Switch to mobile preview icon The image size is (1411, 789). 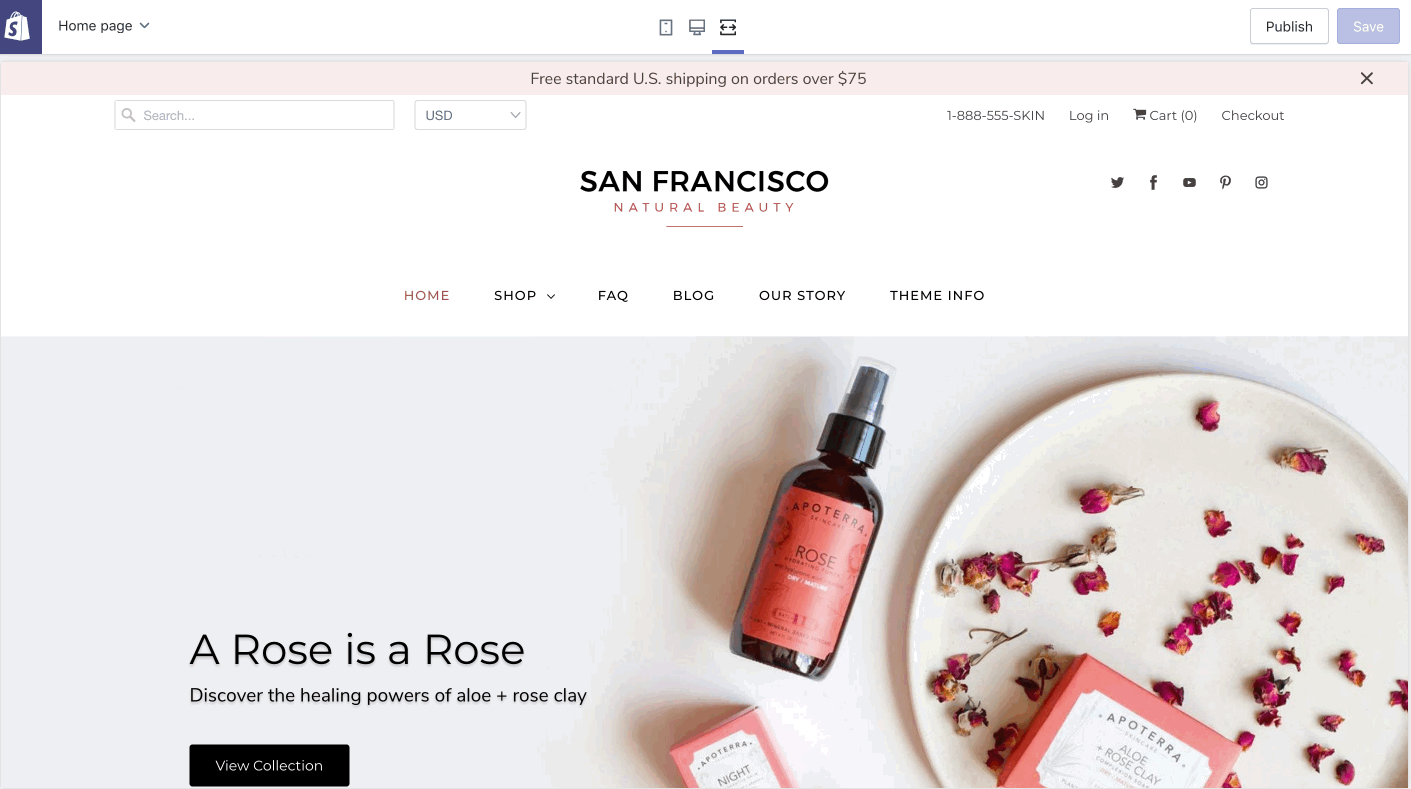pyautogui.click(x=666, y=27)
